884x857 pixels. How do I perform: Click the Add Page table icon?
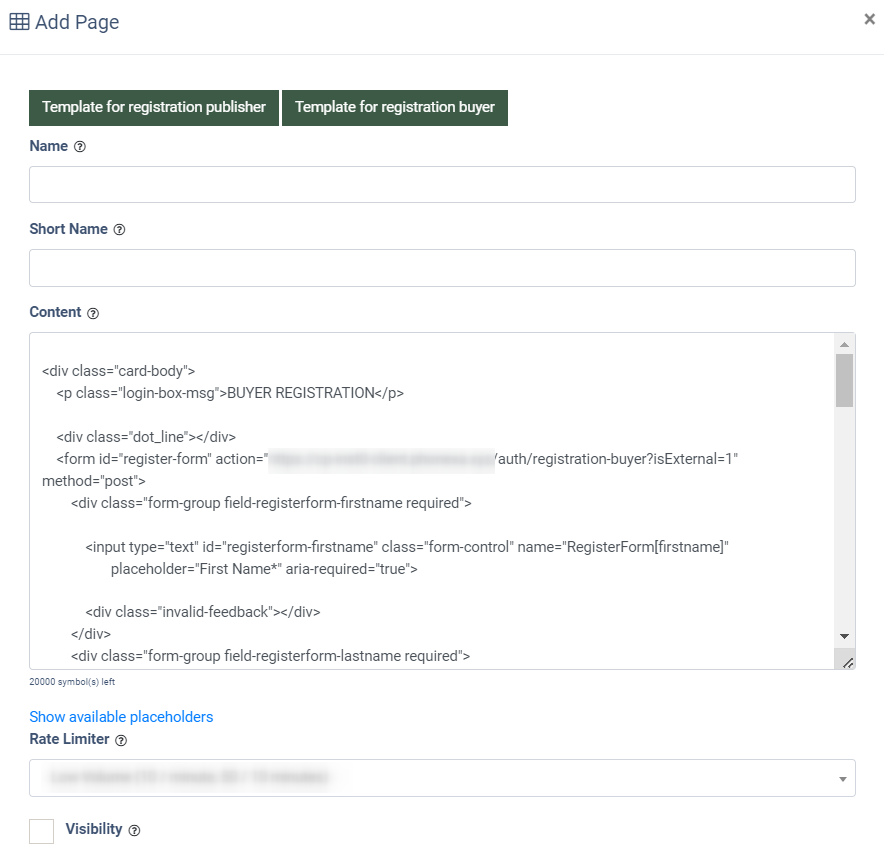19,22
